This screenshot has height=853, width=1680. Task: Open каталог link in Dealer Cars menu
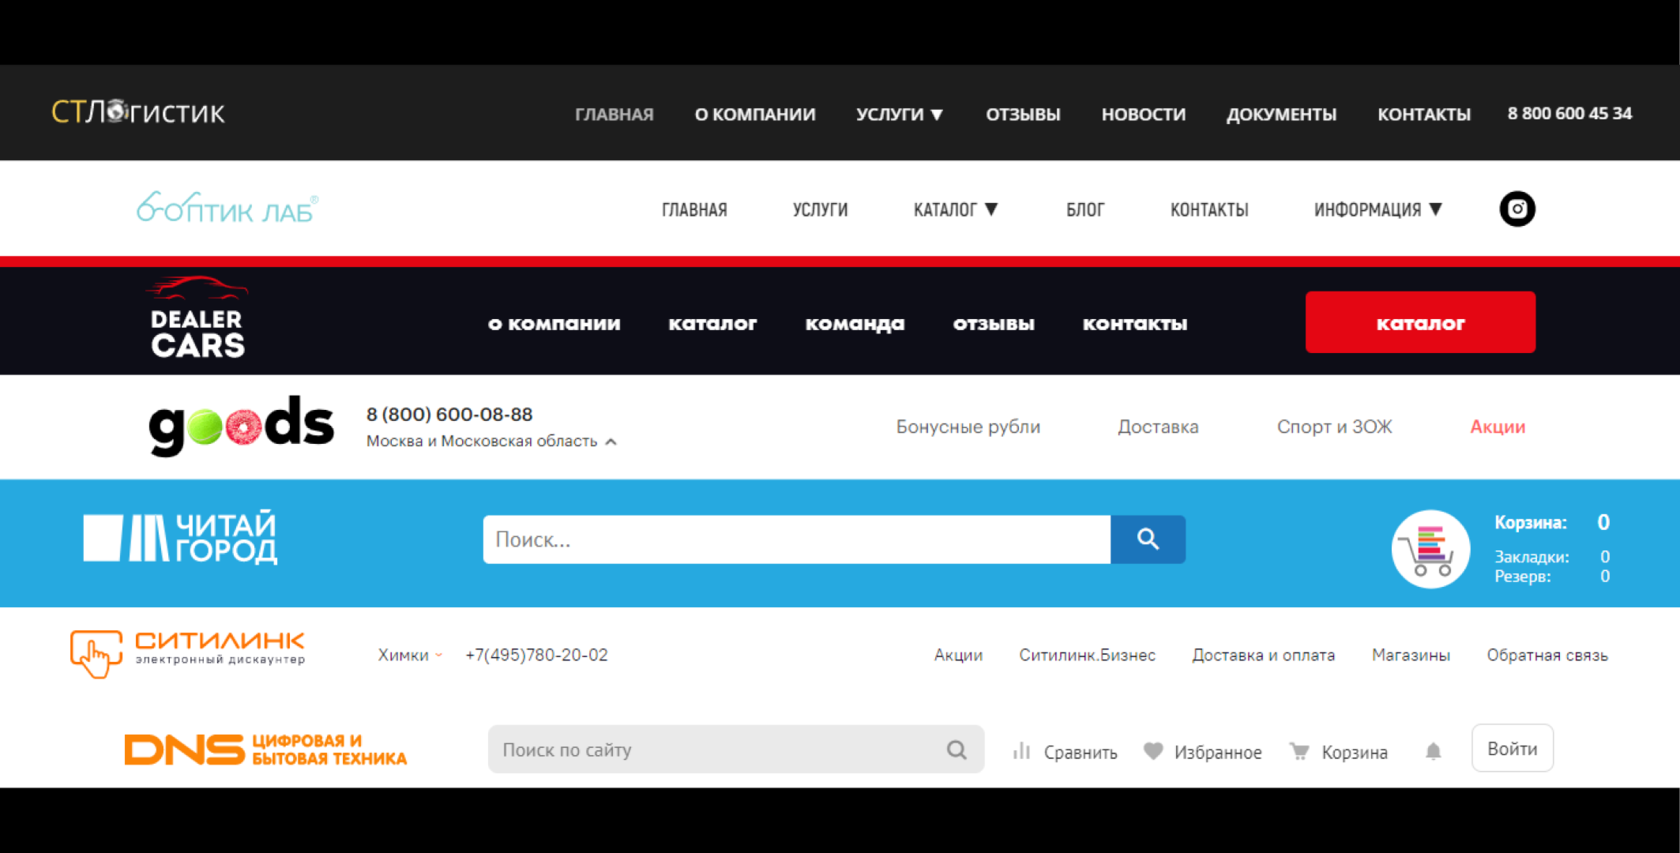point(712,323)
